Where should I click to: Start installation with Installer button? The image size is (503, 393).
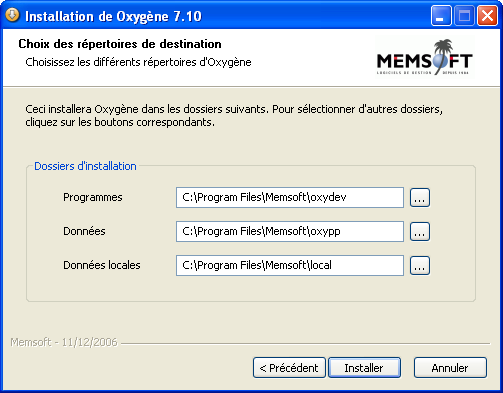click(x=364, y=368)
